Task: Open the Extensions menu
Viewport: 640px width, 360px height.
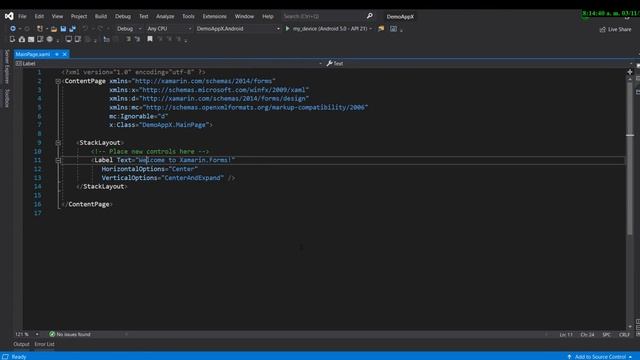Action: tap(214, 16)
